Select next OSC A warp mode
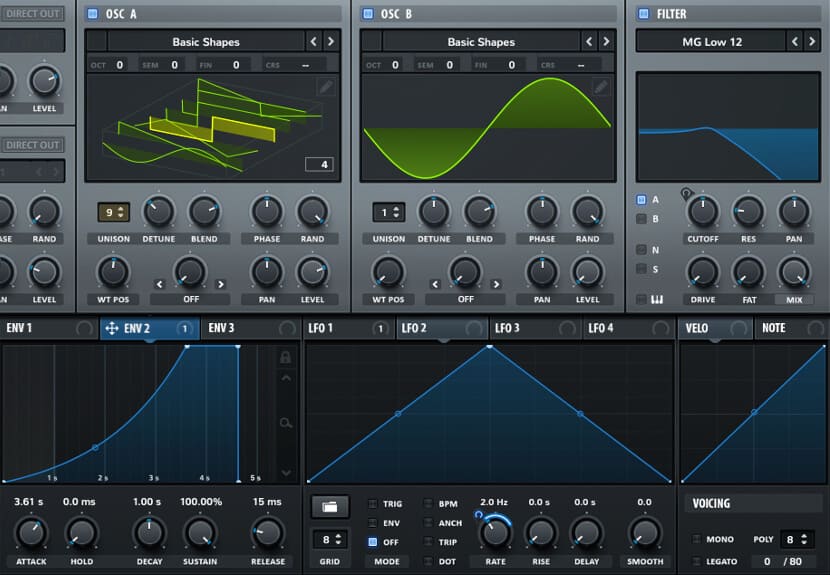The height and width of the screenshot is (575, 830). [221, 284]
